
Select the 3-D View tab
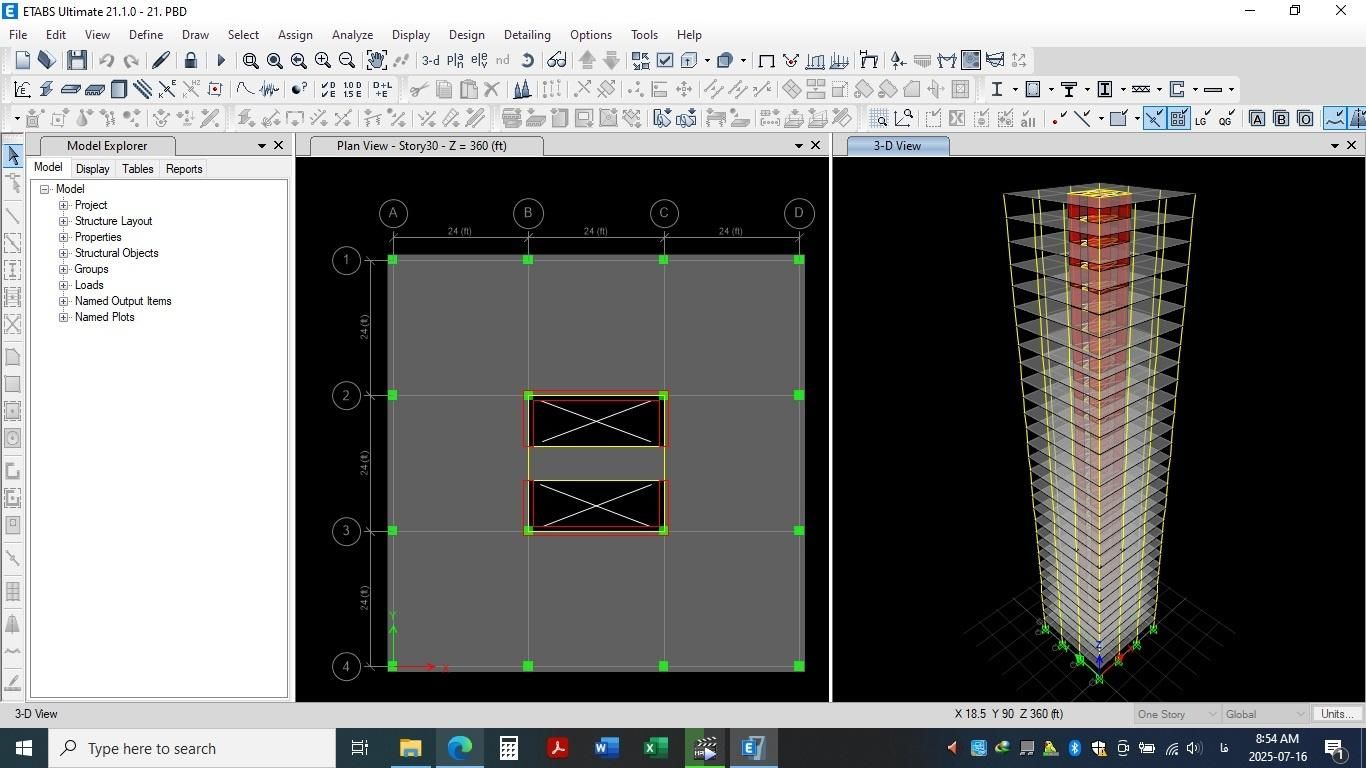(898, 146)
